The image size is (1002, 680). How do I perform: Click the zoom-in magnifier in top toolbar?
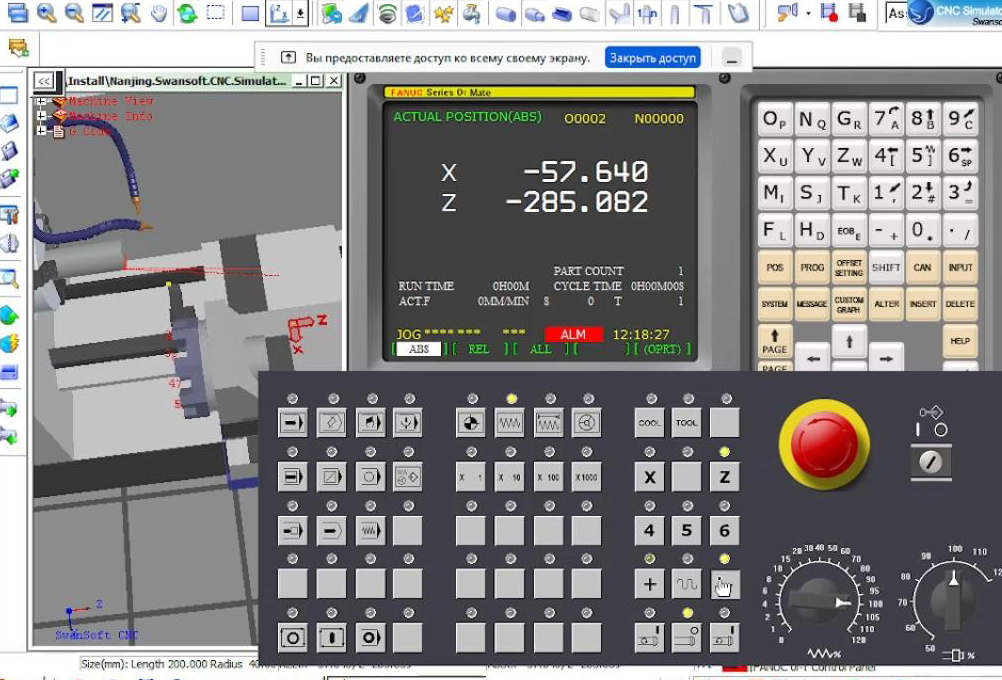pos(46,13)
